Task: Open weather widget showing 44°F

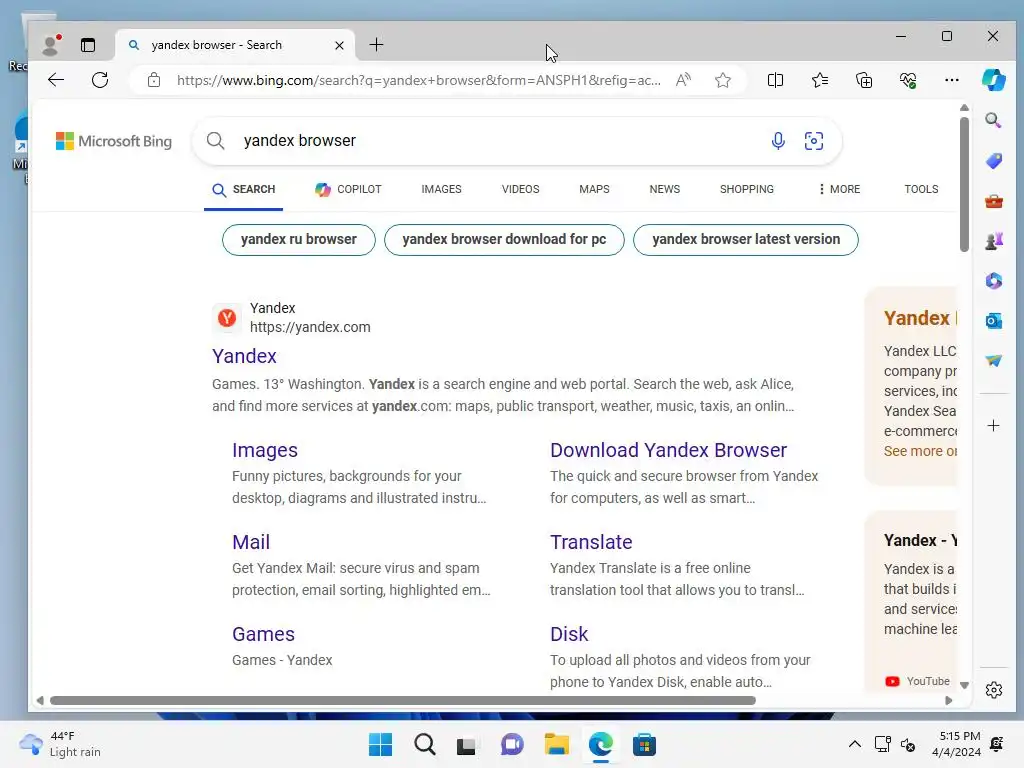Action: pos(60,744)
